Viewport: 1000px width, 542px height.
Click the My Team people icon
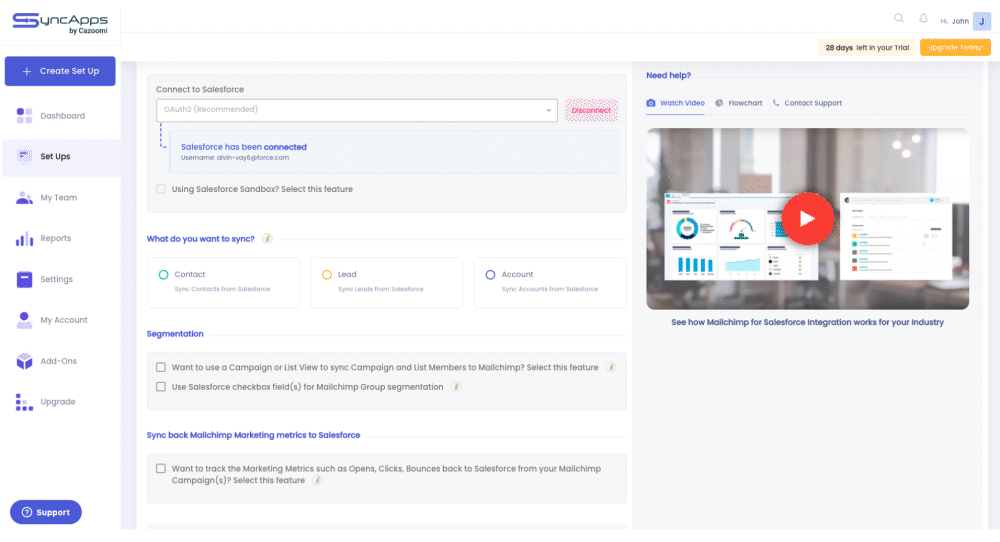(x=24, y=198)
